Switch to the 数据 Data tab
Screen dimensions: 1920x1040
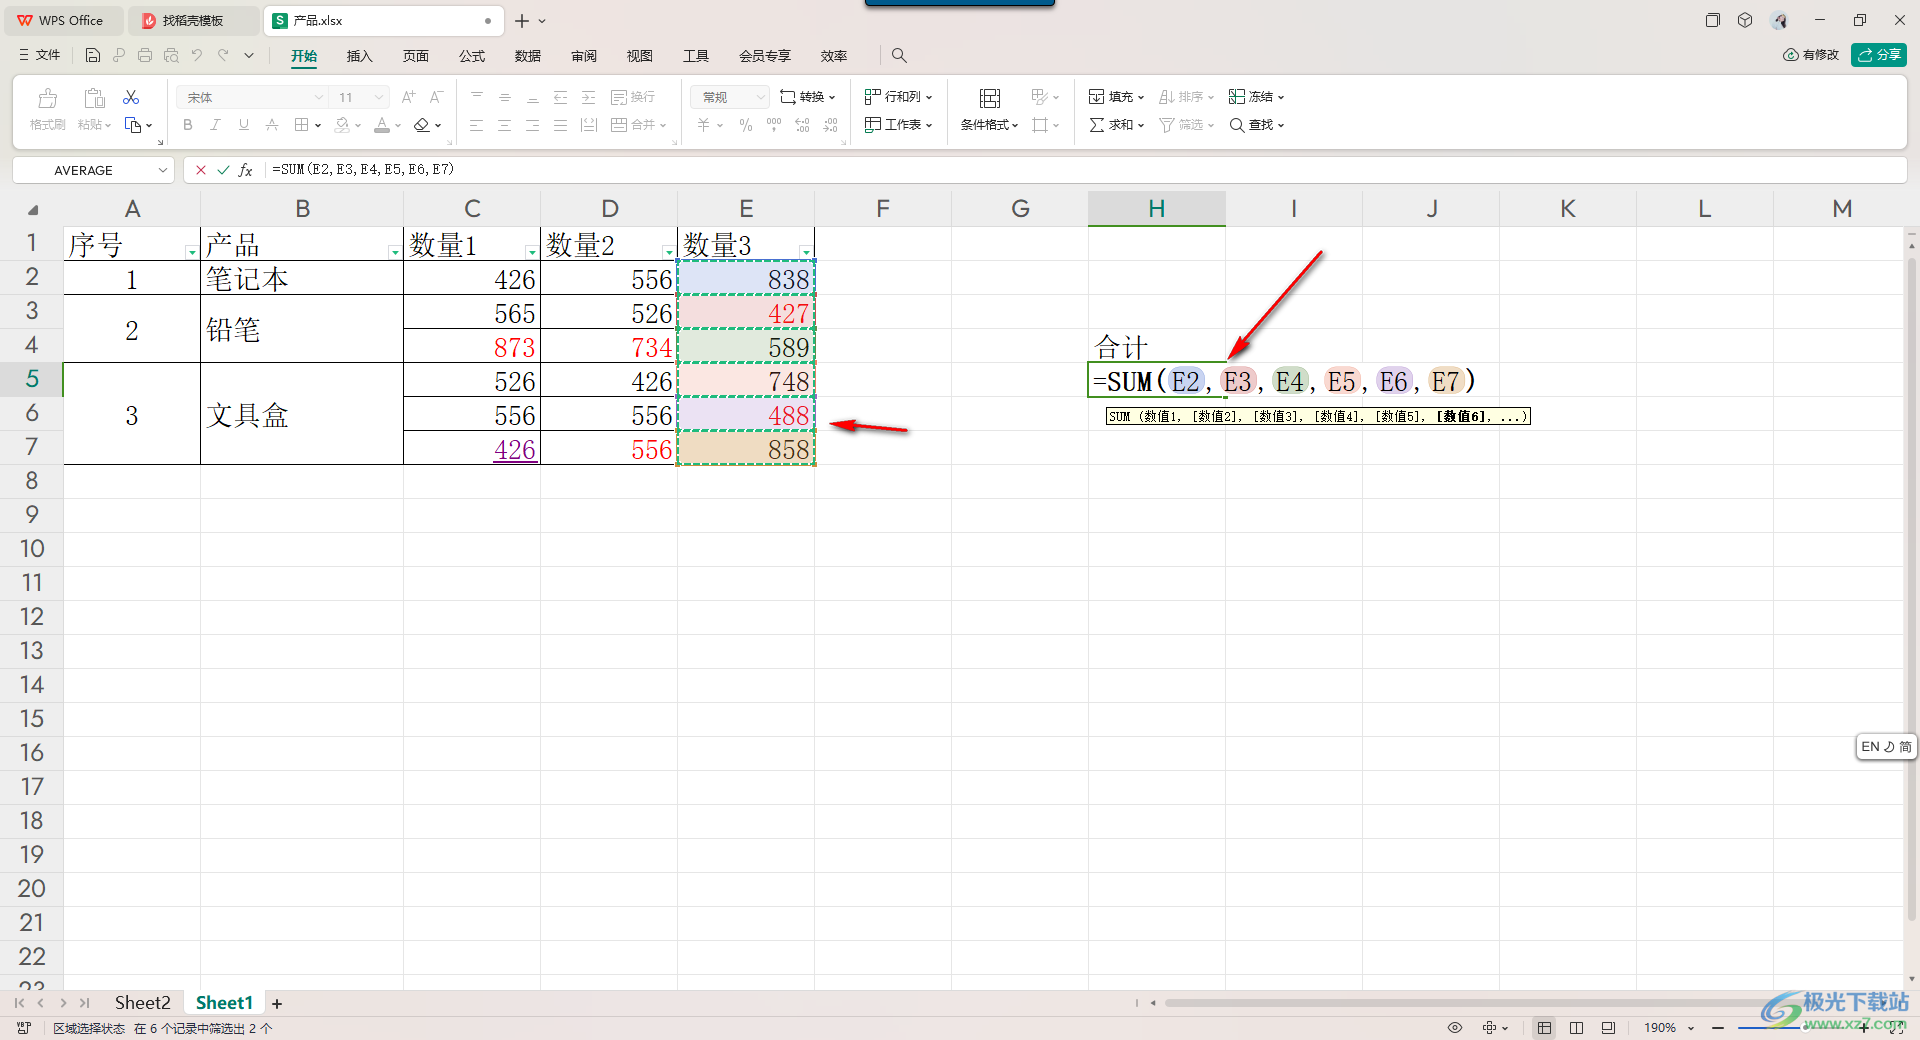[527, 56]
